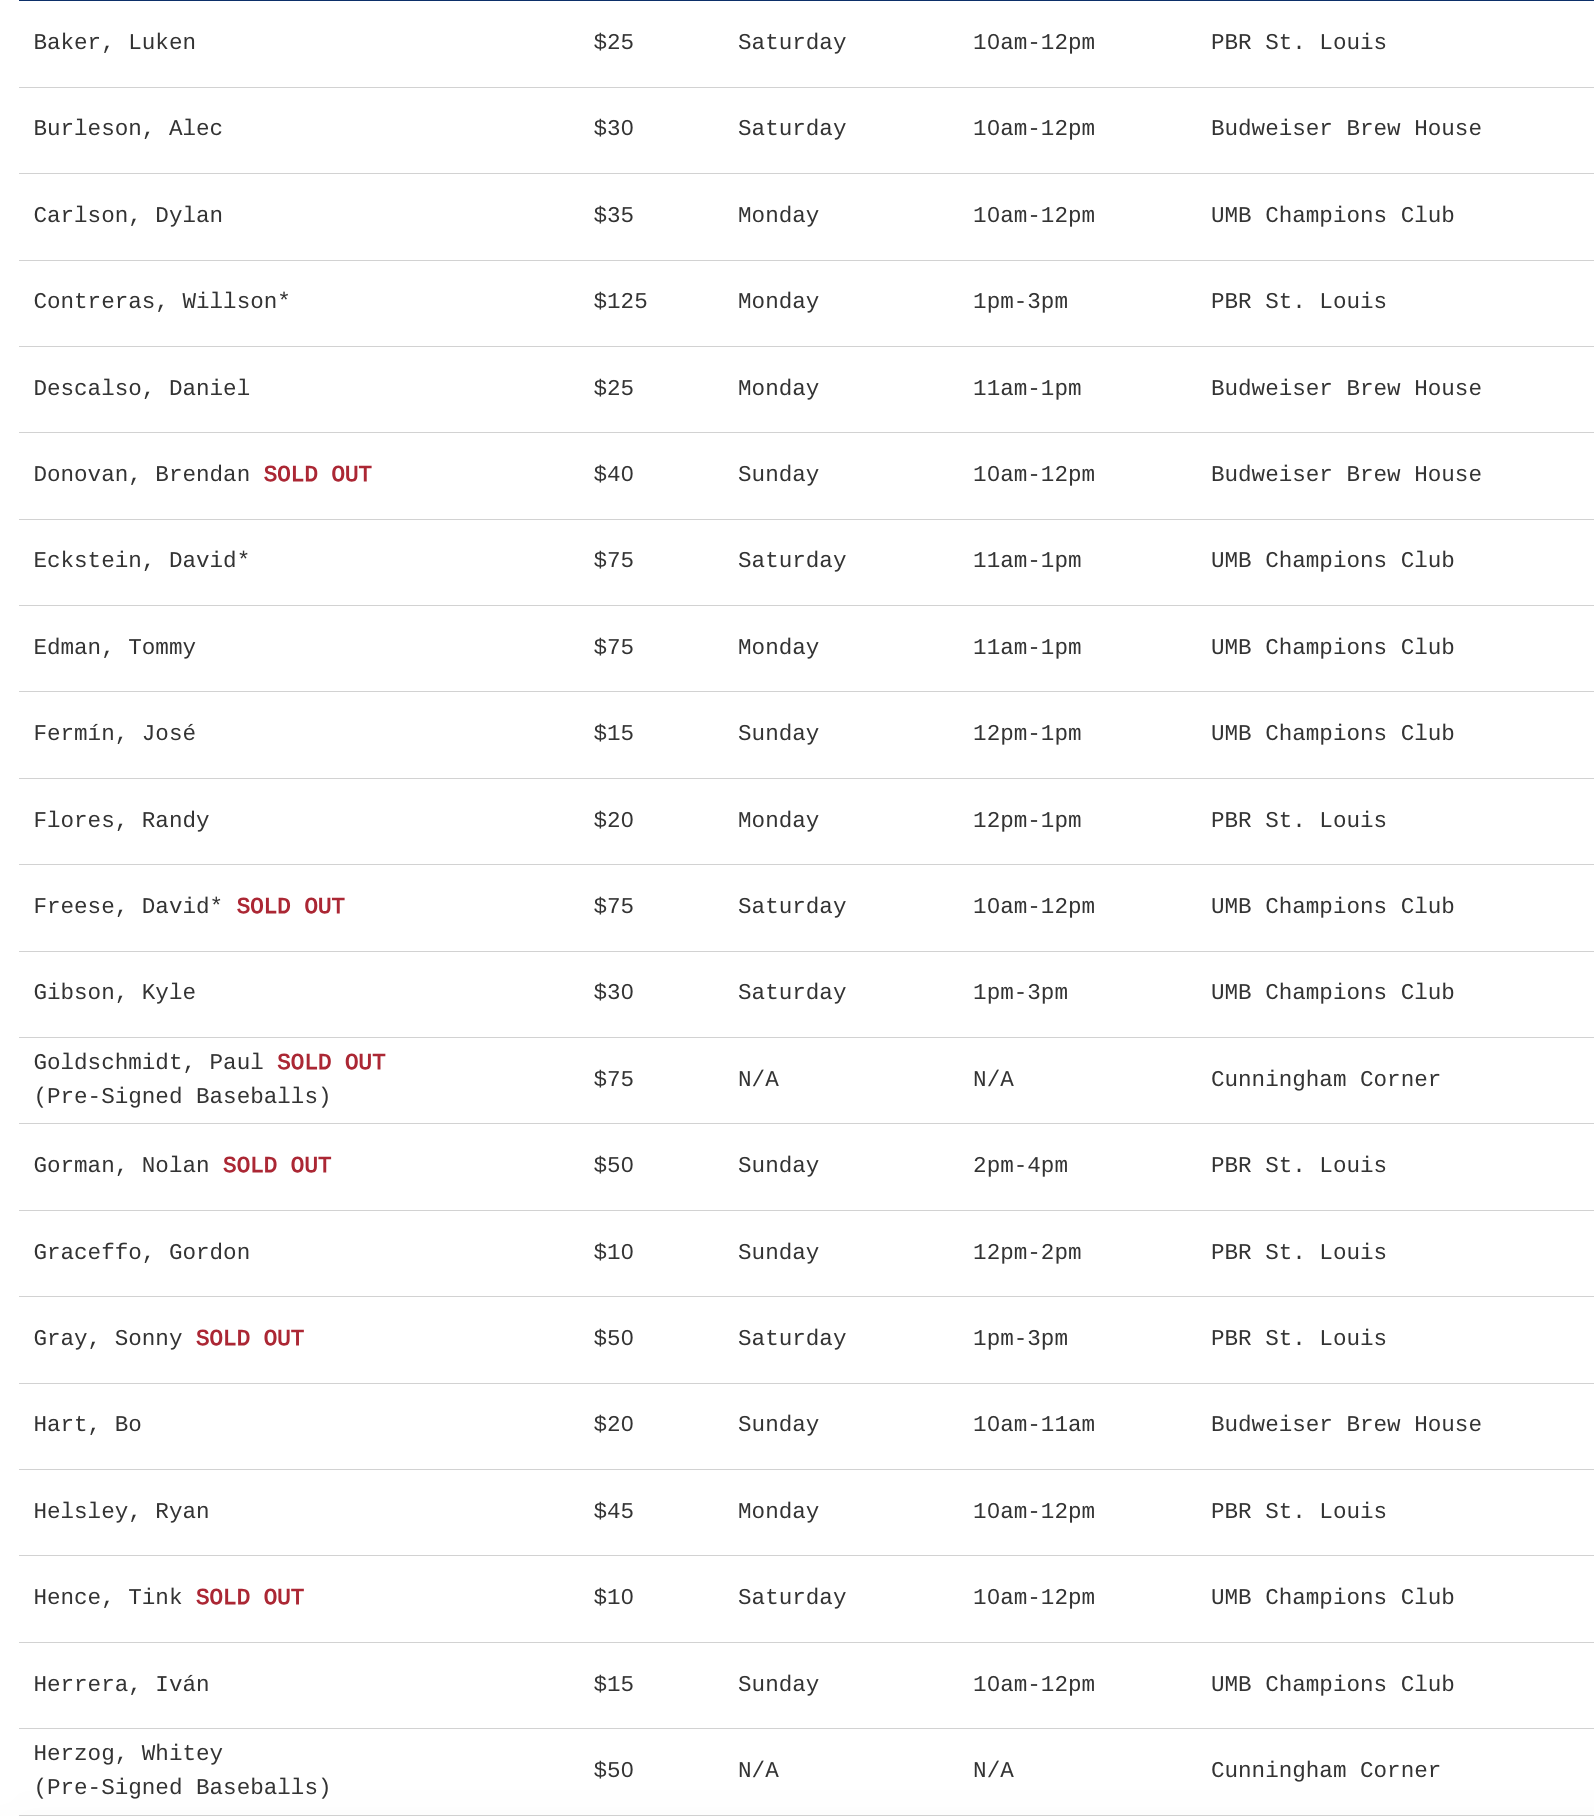The height and width of the screenshot is (1816, 1594).
Task: Click SOLD OUT label next to Freese, David
Action: click(290, 906)
